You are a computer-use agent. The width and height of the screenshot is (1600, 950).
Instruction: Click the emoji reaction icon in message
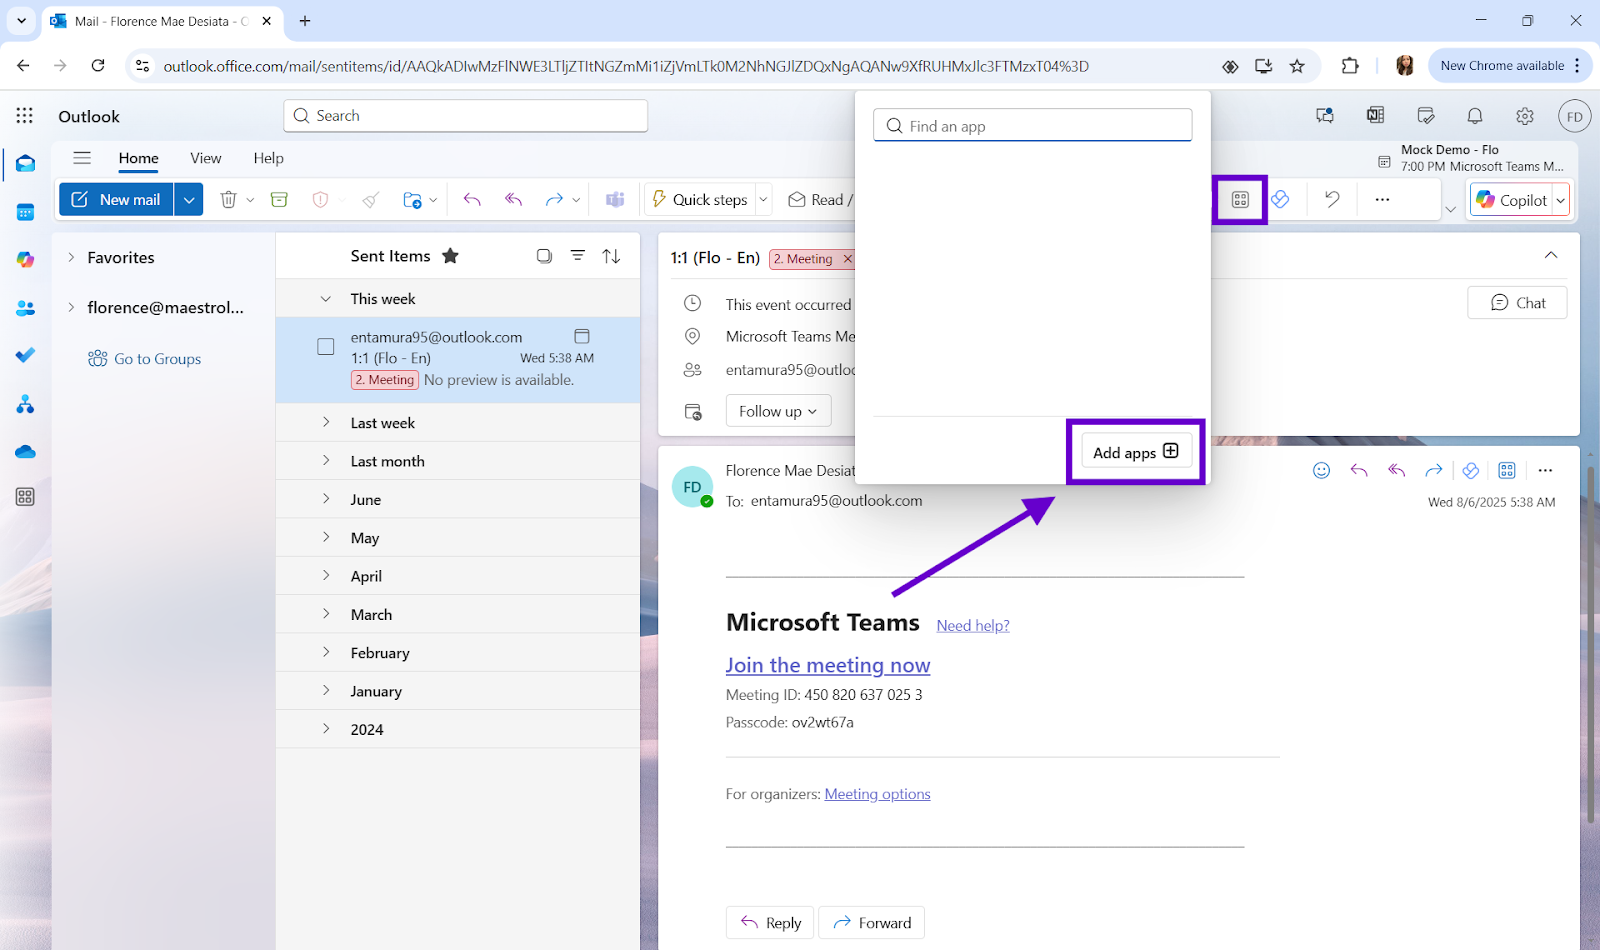click(x=1321, y=470)
